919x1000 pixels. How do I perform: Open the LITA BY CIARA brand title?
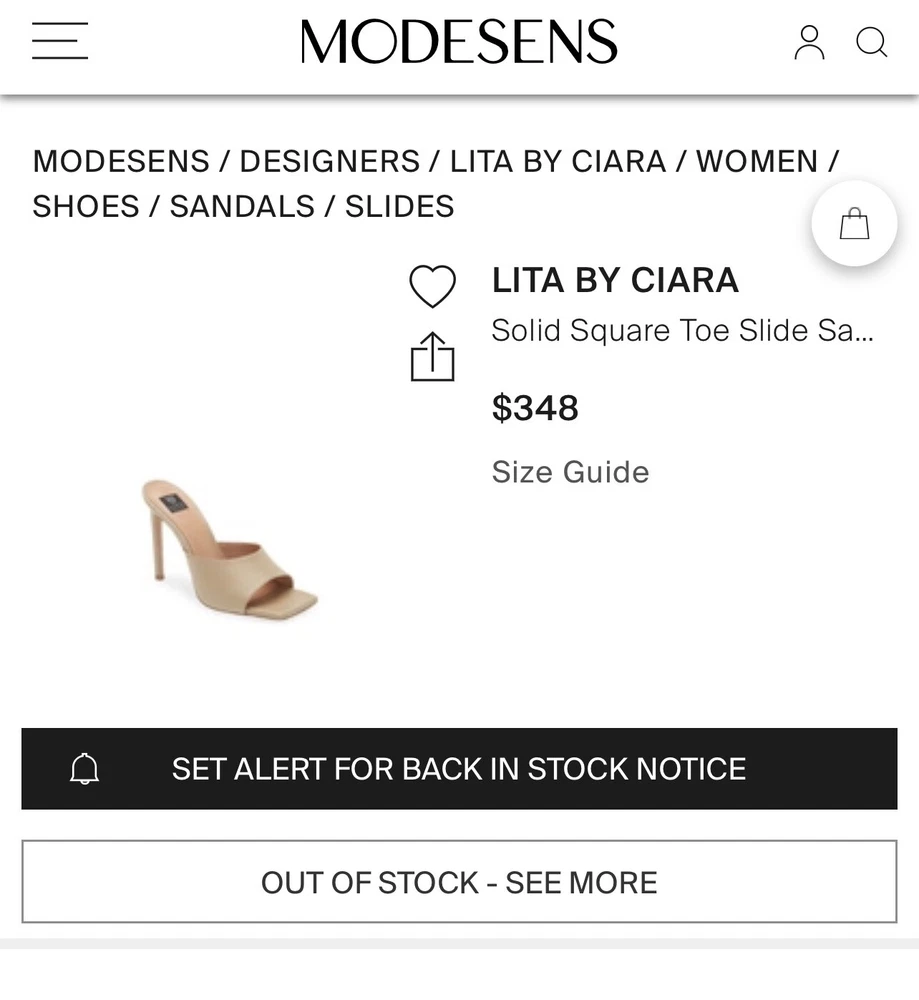(615, 281)
